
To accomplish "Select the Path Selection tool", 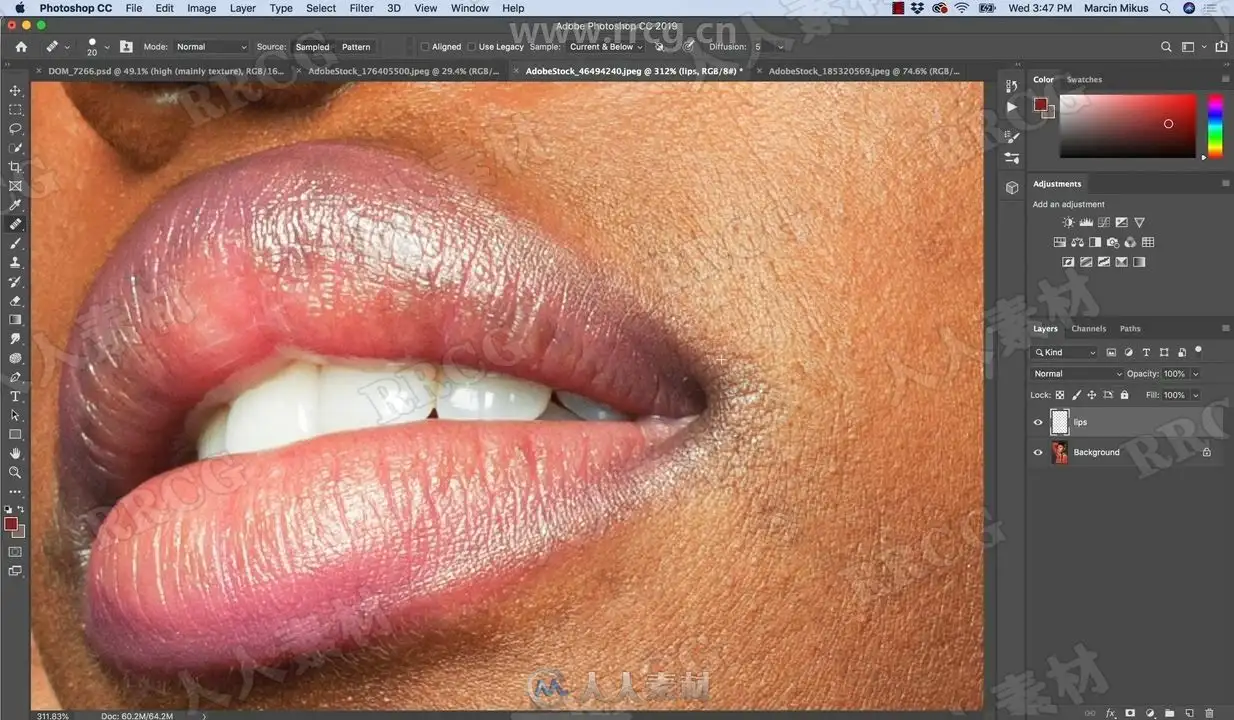I will tap(15, 415).
